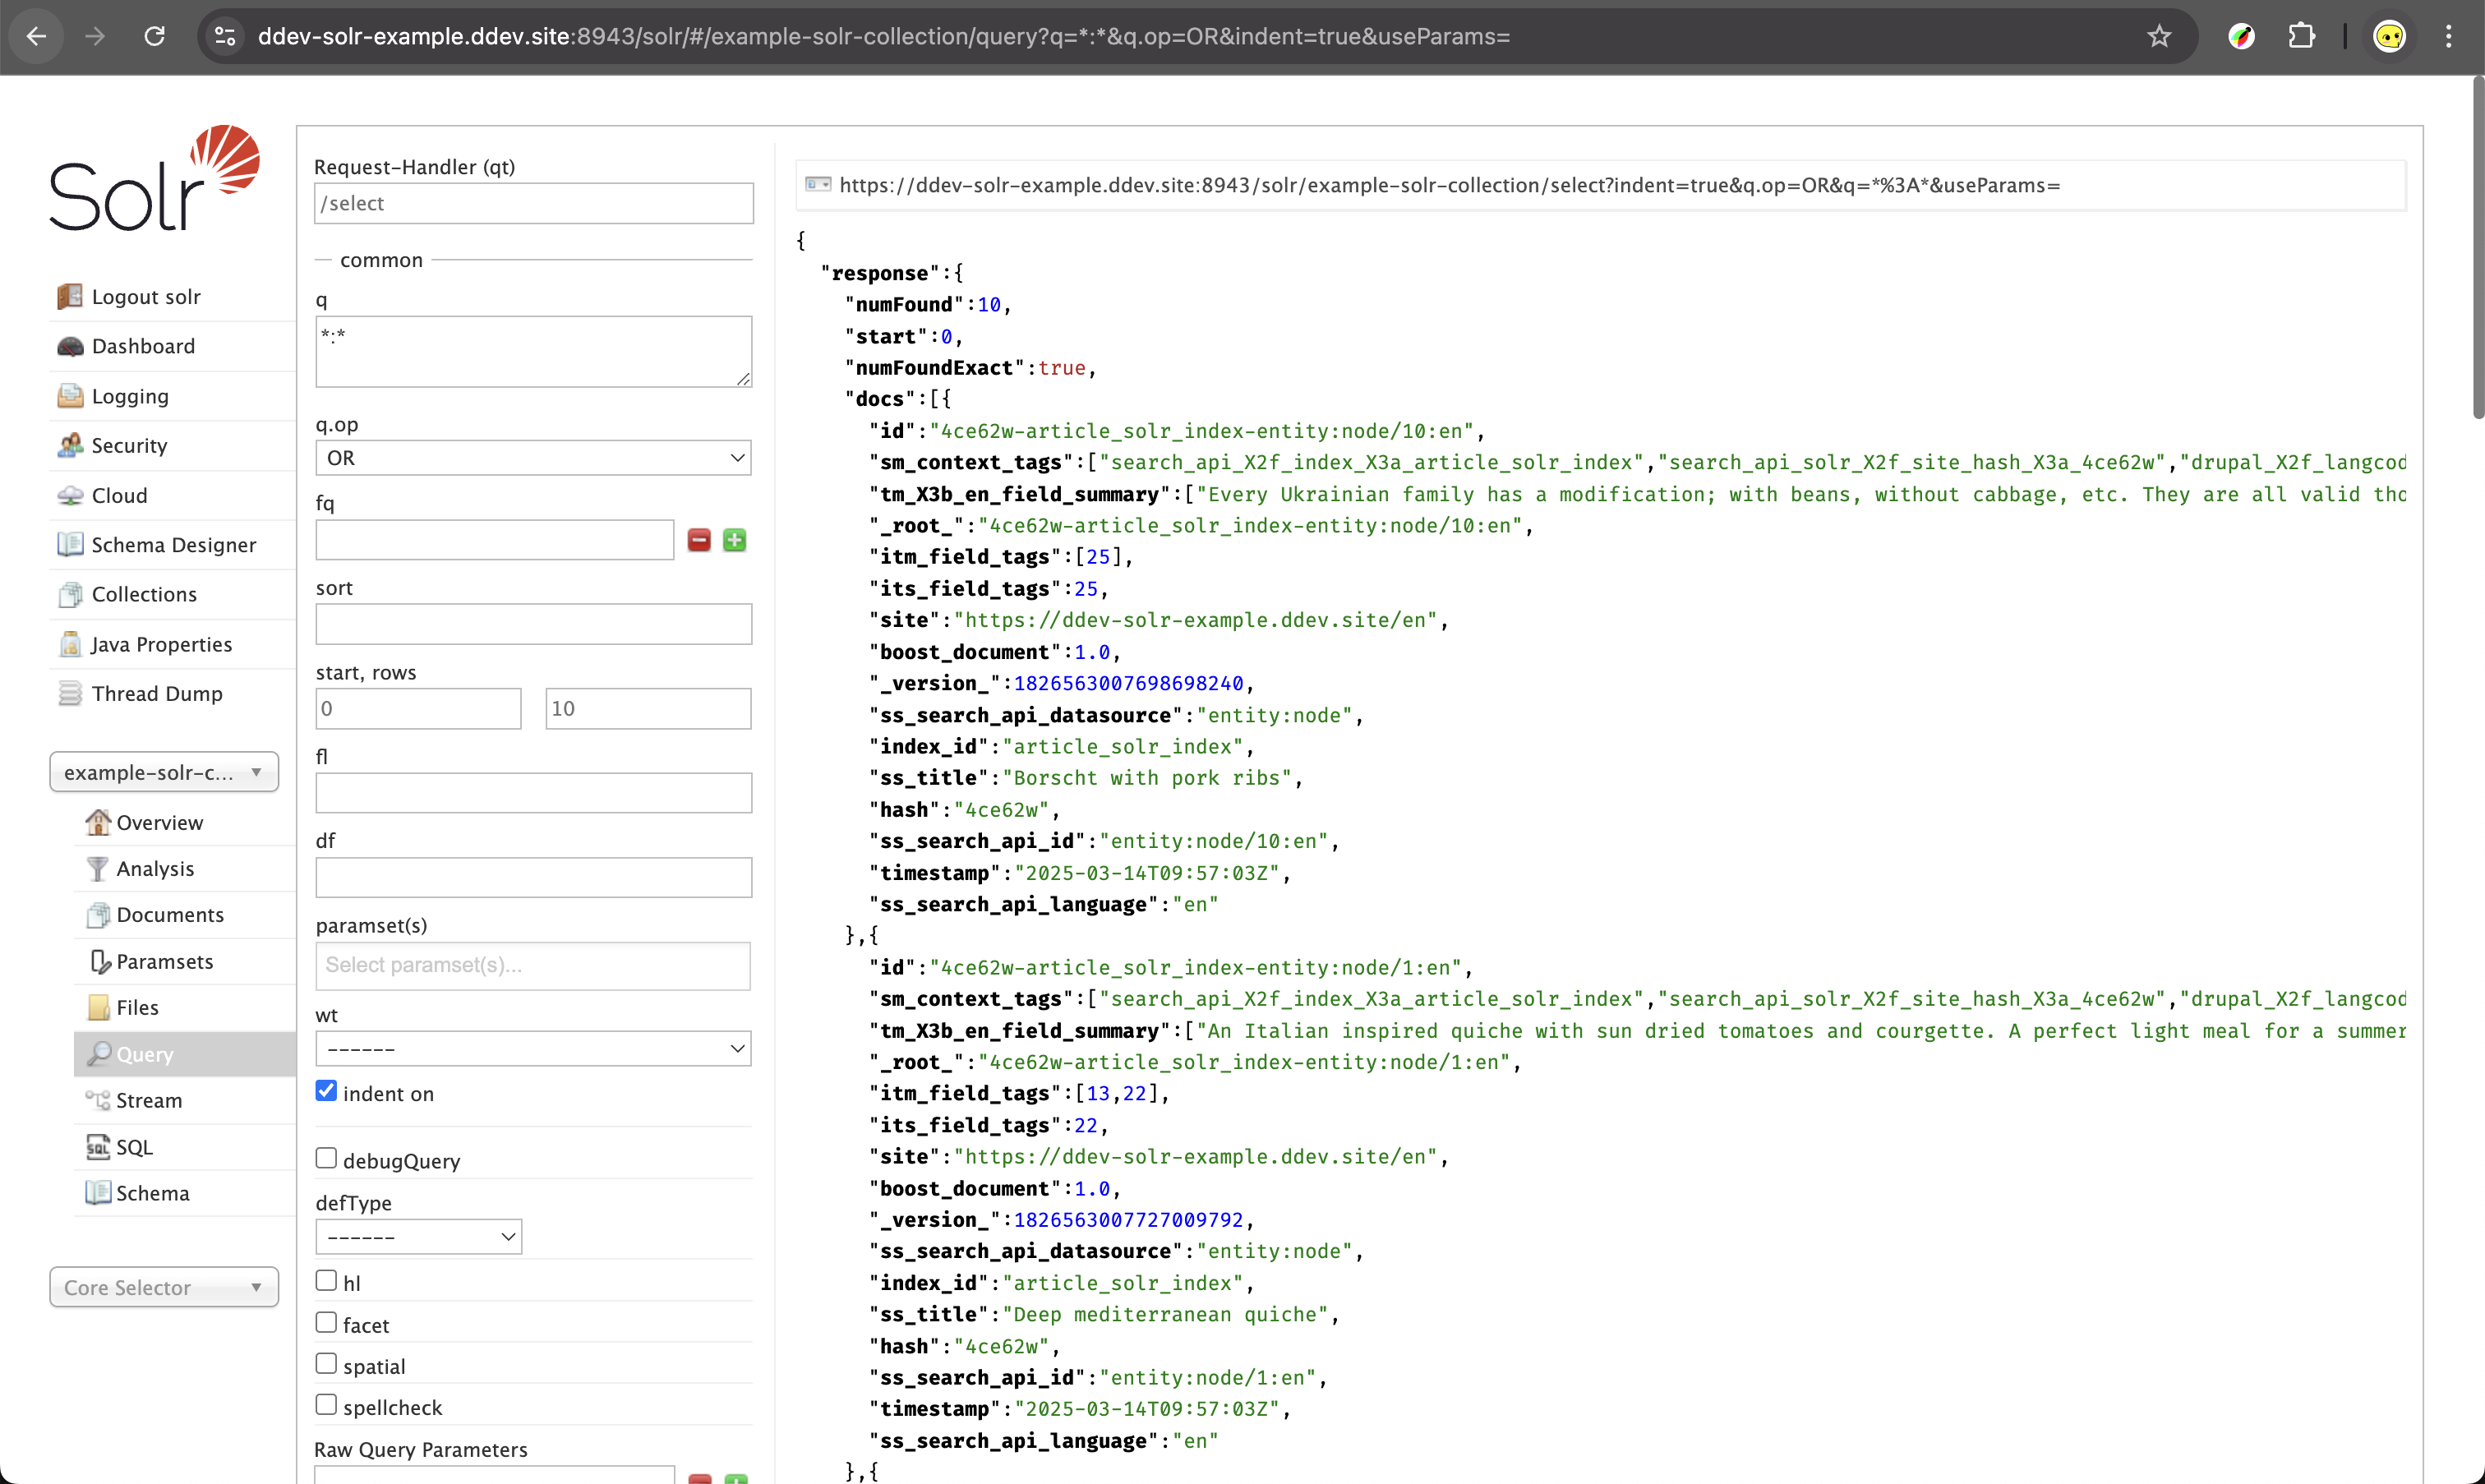Open the q.op OR dropdown
This screenshot has width=2485, height=1484.
(x=533, y=458)
